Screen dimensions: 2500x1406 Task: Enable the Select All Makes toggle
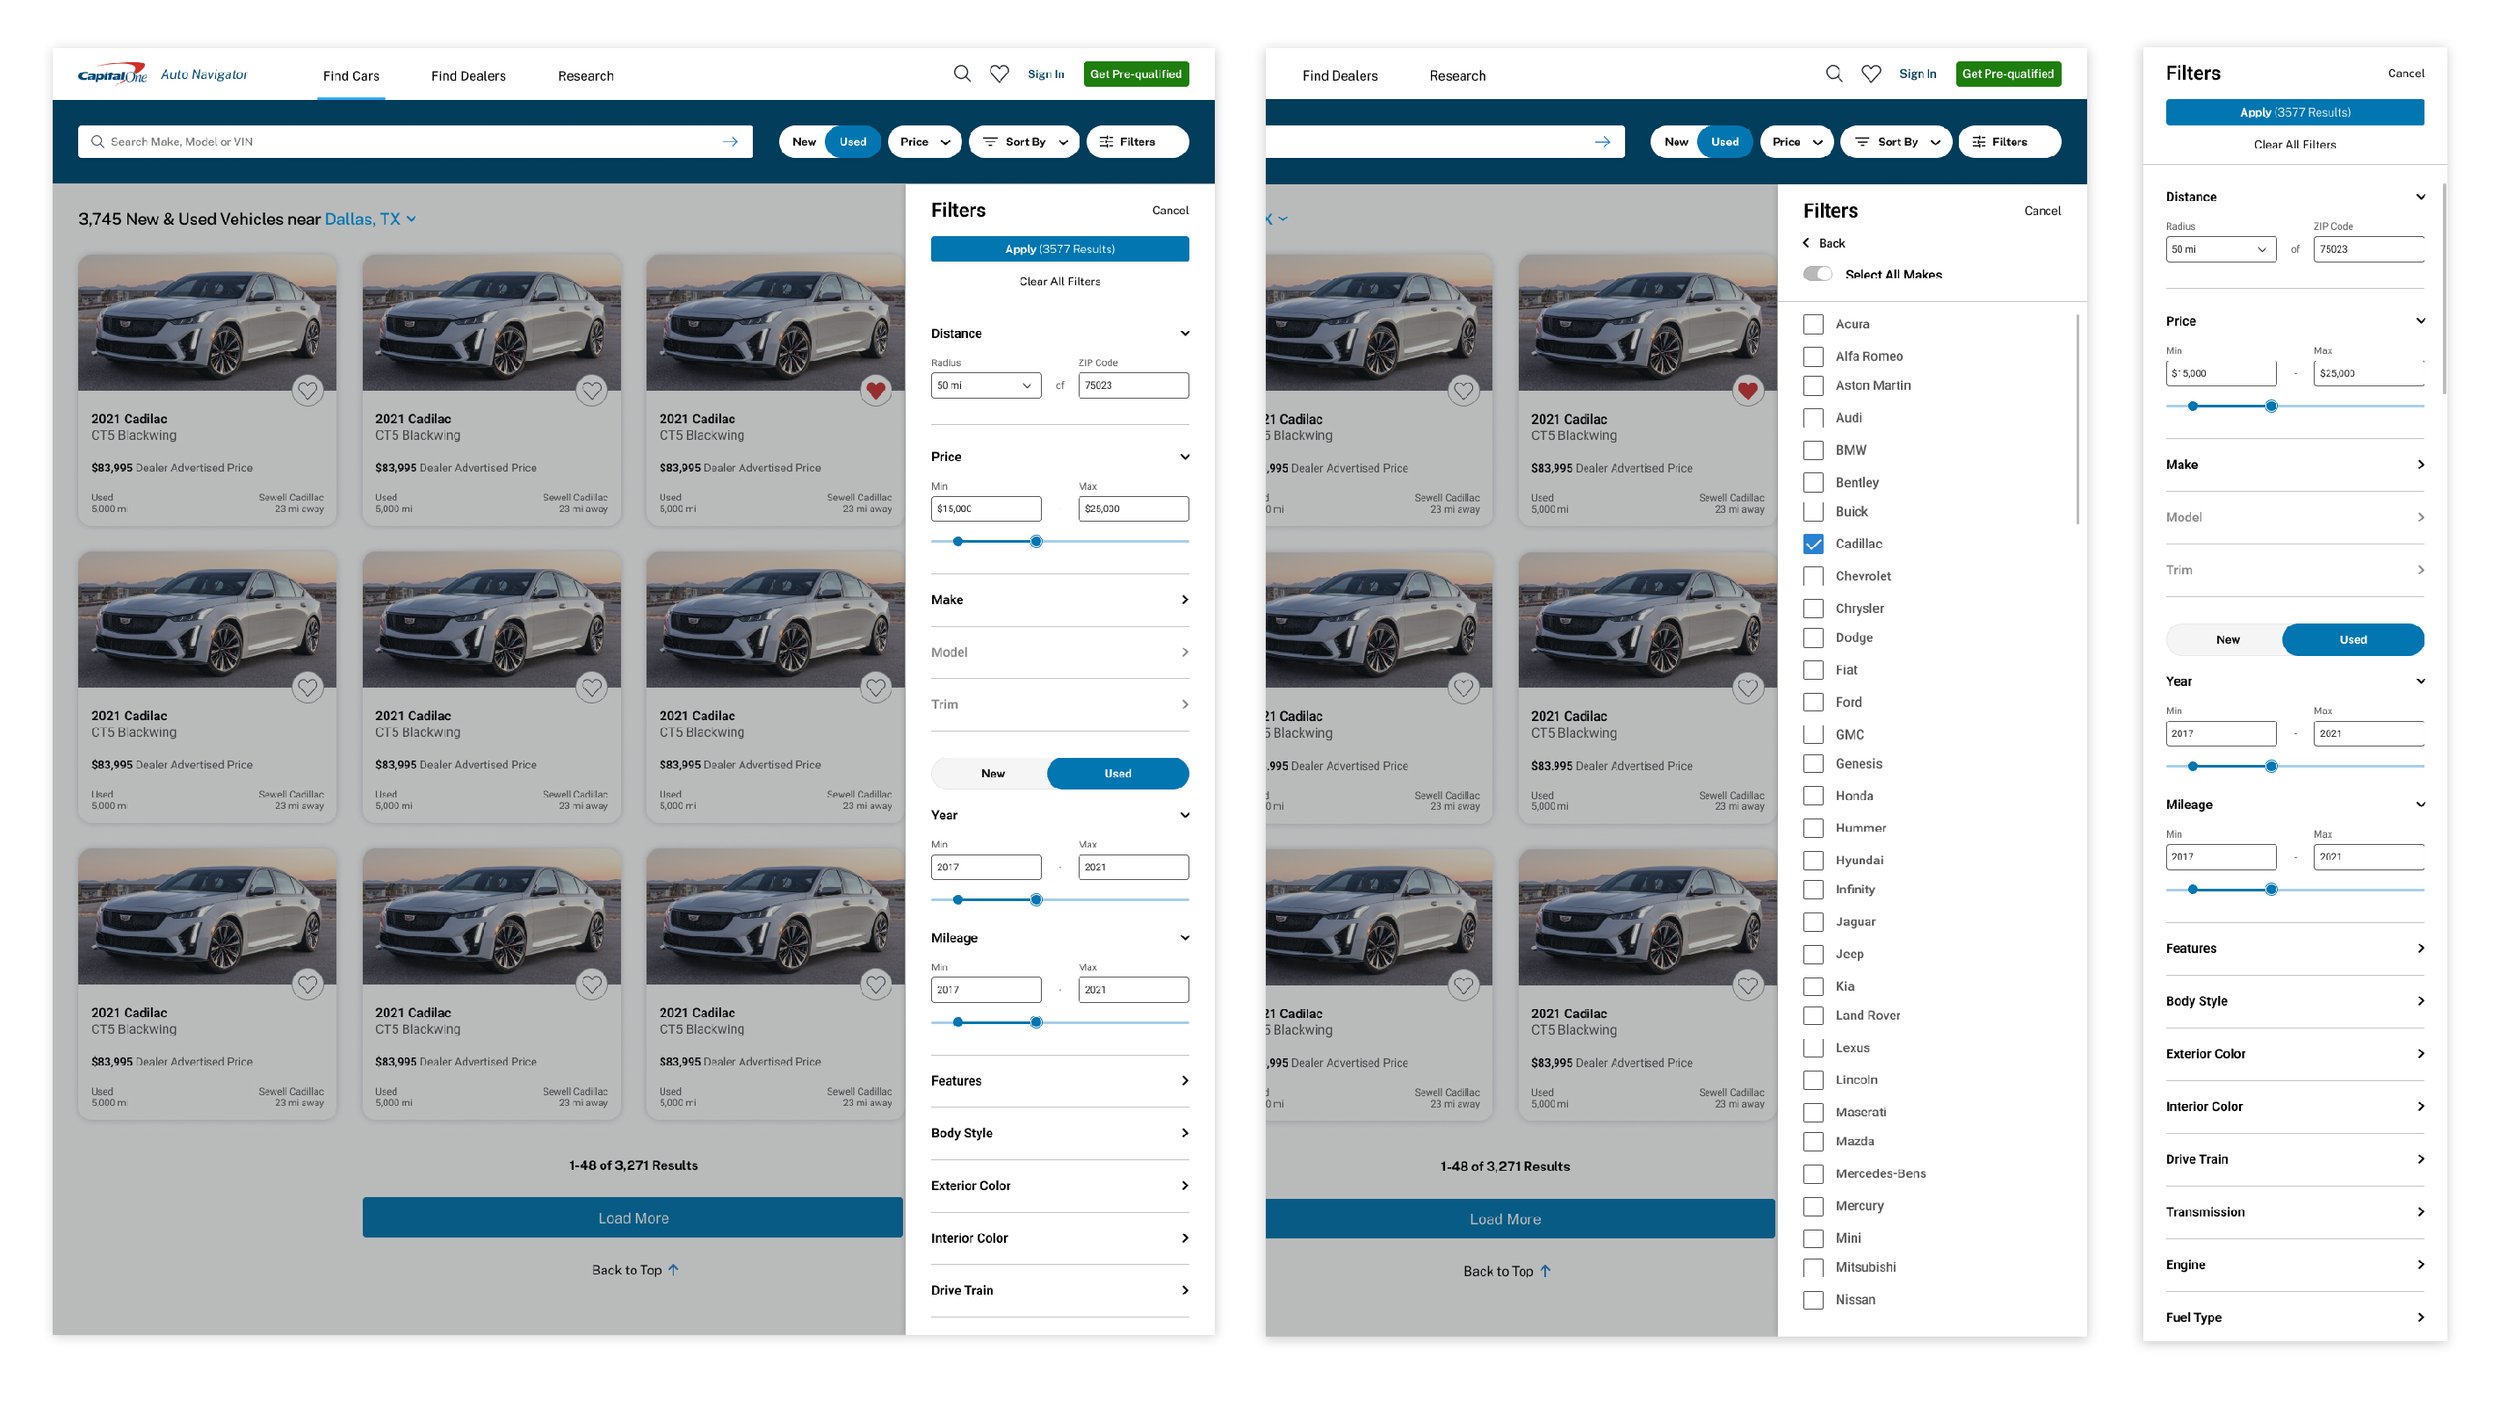[1818, 273]
